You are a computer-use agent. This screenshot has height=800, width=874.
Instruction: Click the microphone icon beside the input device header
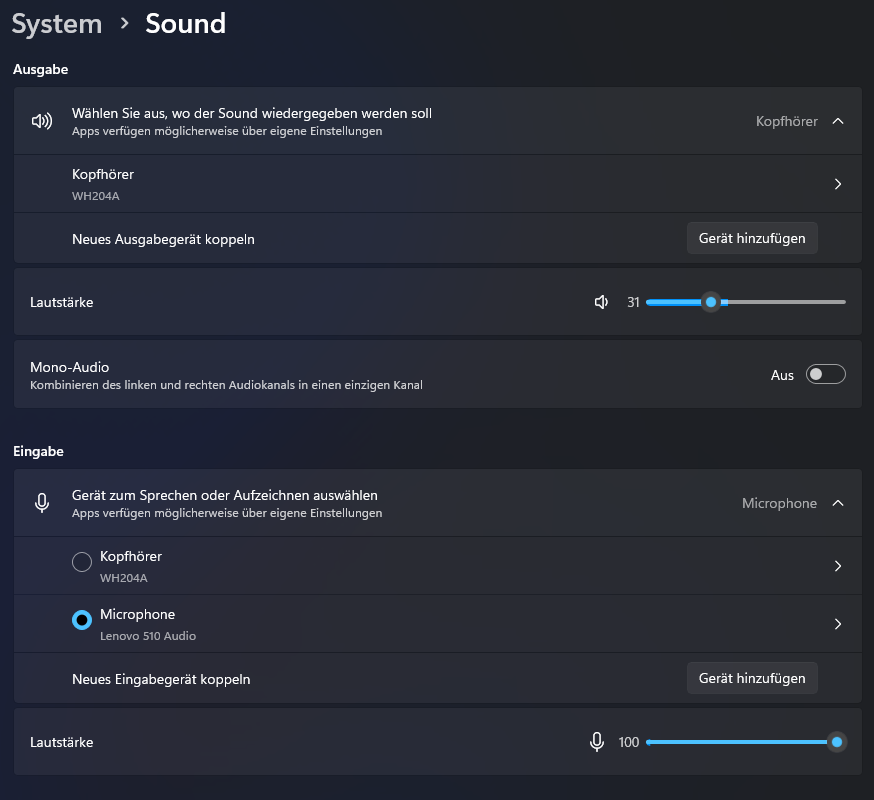pos(42,503)
